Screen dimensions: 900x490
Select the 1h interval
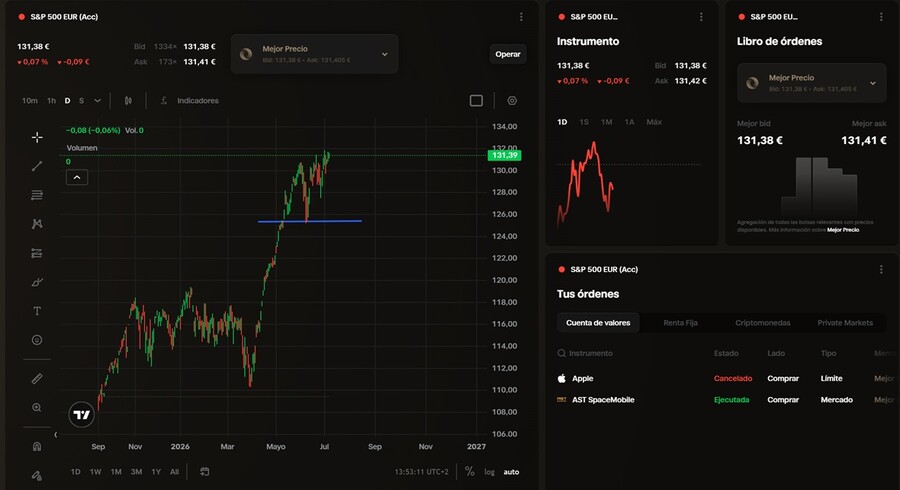[52, 100]
